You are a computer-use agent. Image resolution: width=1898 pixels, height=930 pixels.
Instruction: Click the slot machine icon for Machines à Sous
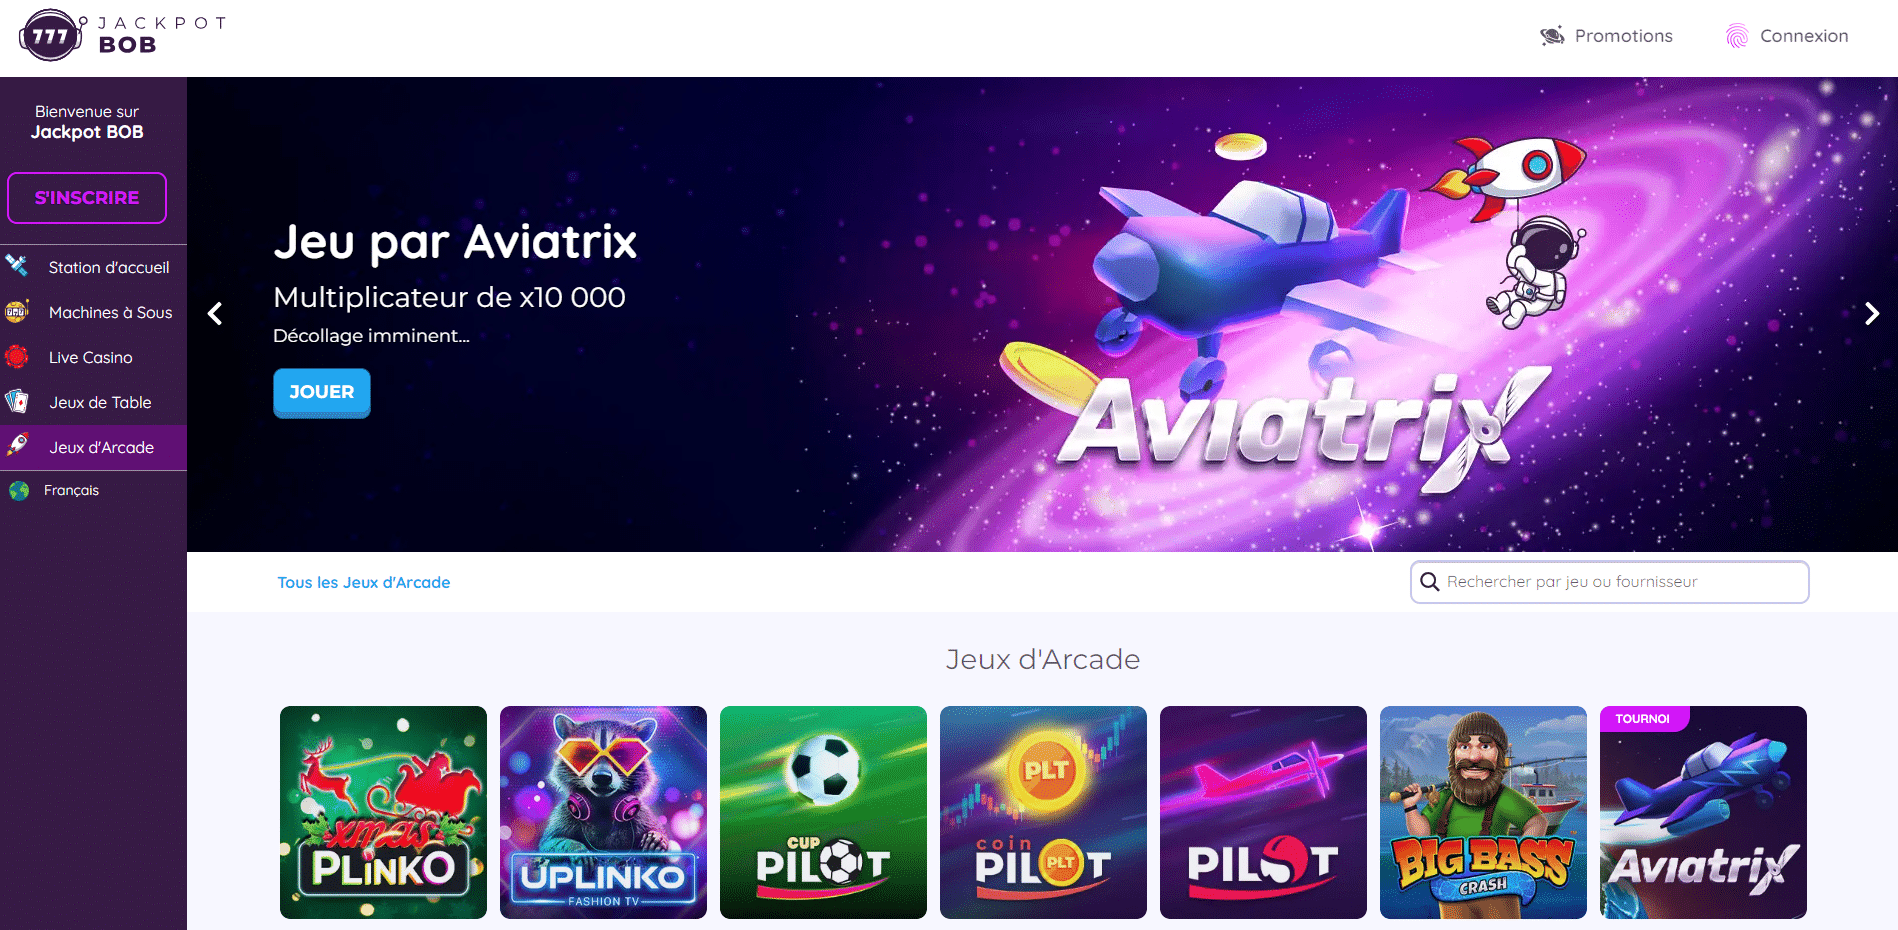click(x=17, y=311)
